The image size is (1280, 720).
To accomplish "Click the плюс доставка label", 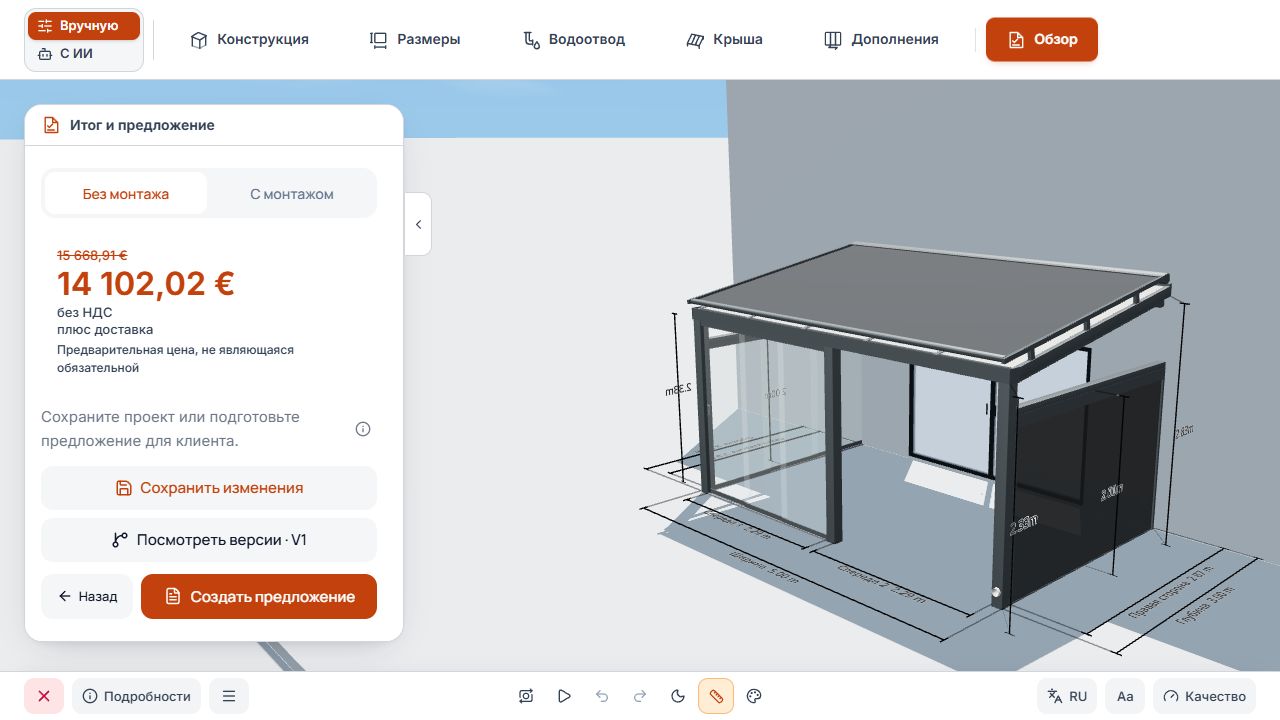I will (105, 329).
